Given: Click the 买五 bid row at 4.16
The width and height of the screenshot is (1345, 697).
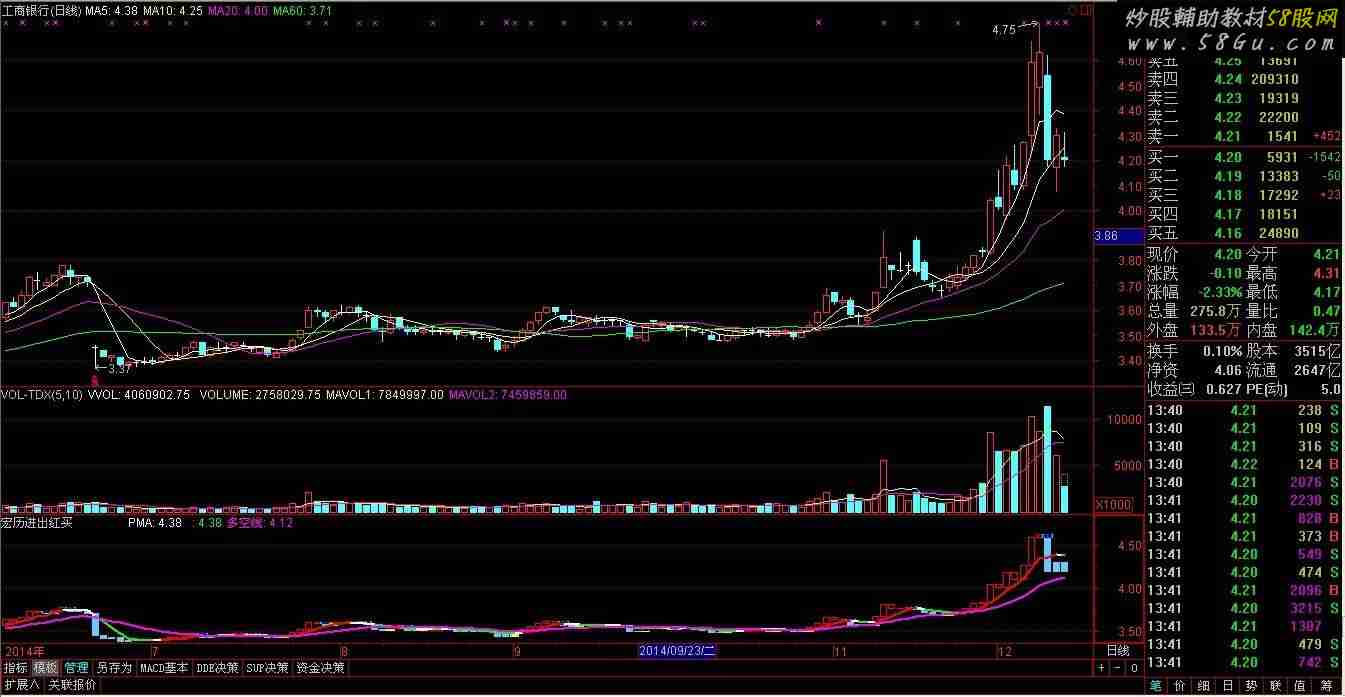Looking at the screenshot, I should 1244,233.
